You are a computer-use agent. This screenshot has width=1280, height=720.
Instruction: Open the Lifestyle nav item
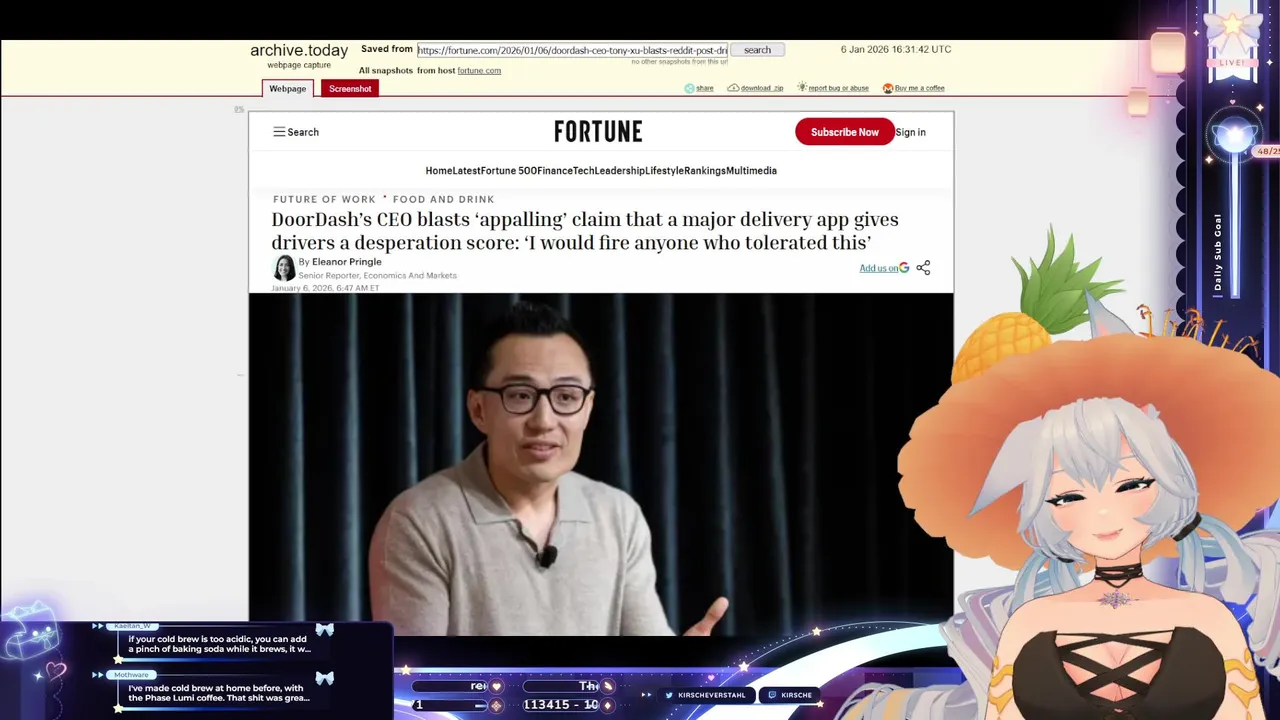(664, 171)
